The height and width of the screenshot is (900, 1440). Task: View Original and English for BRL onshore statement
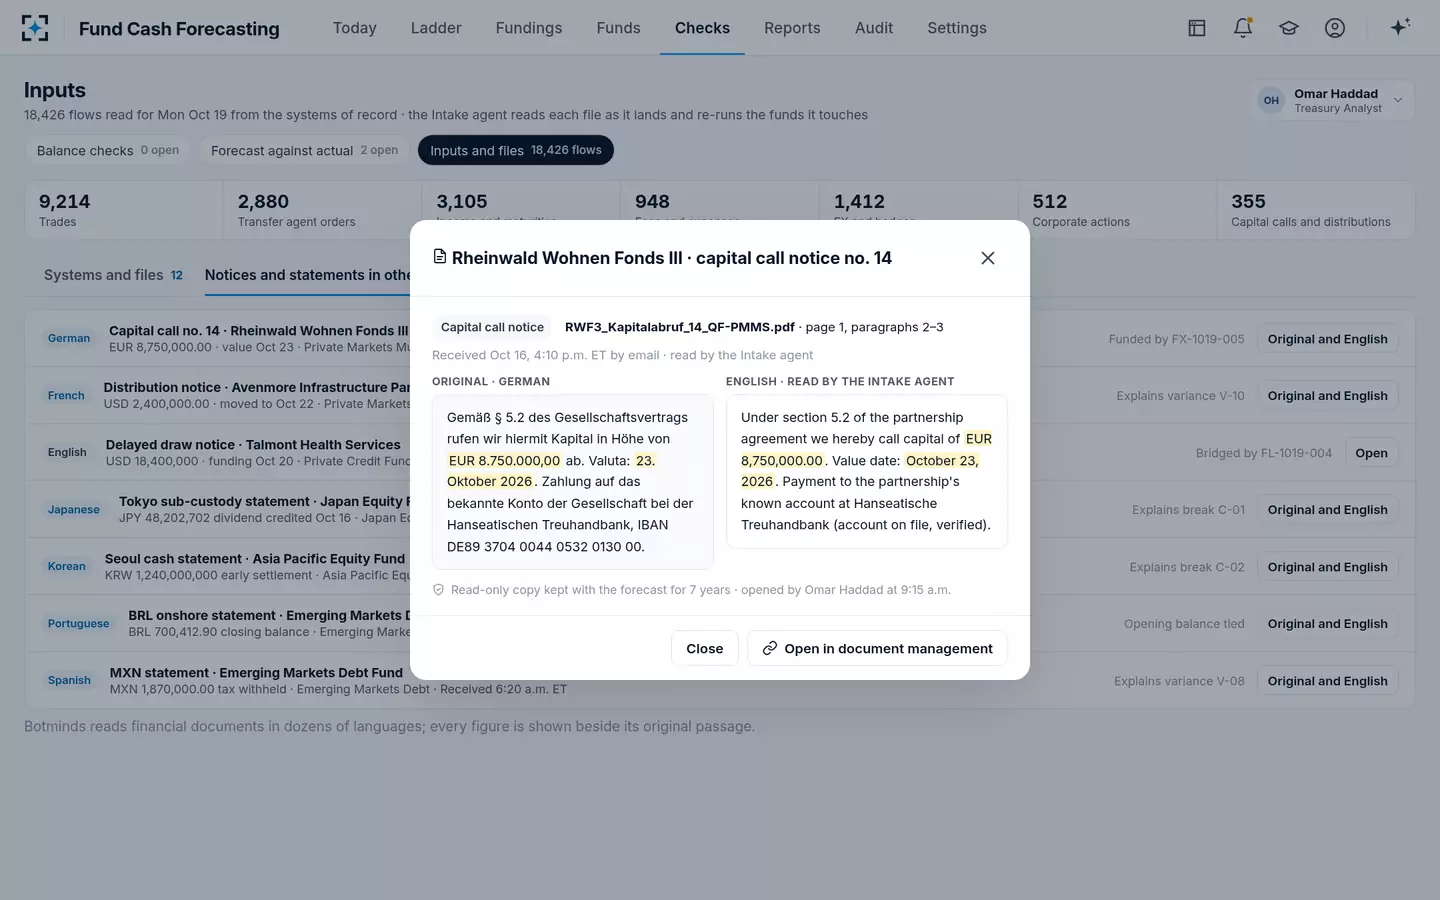1327,624
